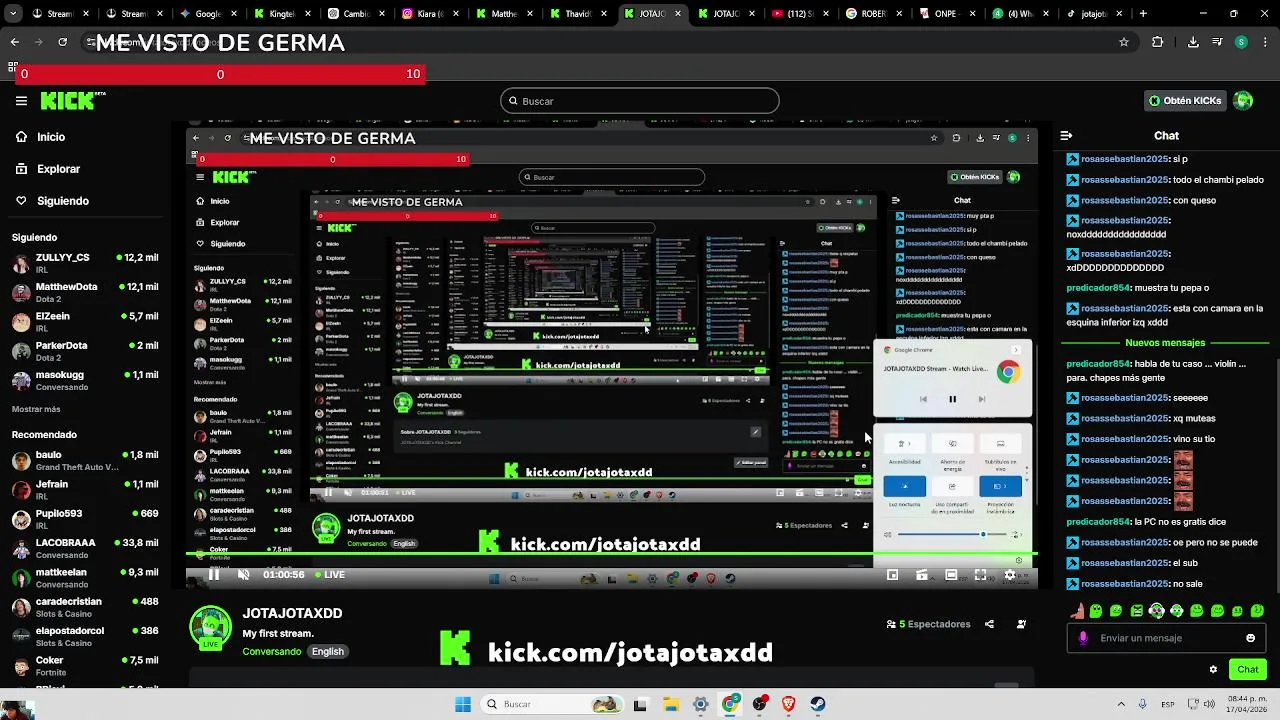Click the English language tag
Viewport: 1280px width, 720px height.
(327, 651)
